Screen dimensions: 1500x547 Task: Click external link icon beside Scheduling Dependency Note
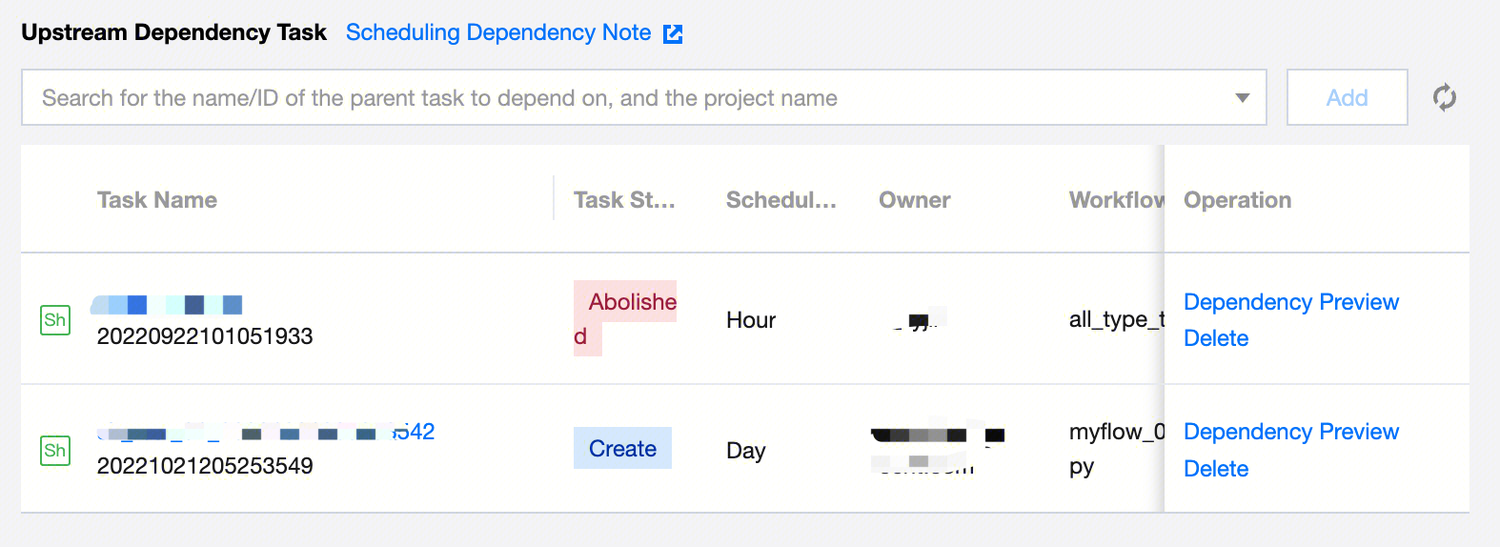pos(674,34)
